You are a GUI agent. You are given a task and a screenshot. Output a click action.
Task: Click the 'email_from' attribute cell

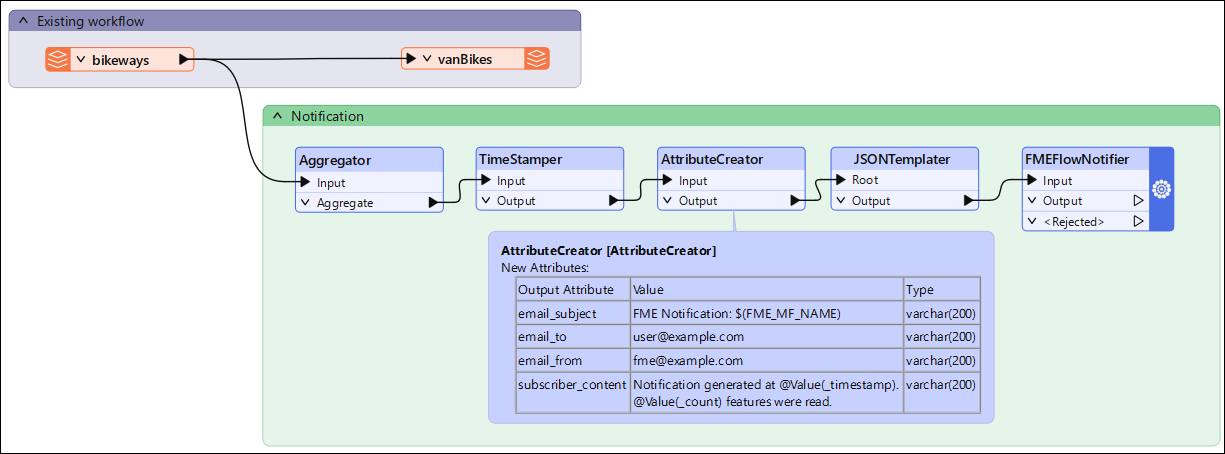pos(572,361)
